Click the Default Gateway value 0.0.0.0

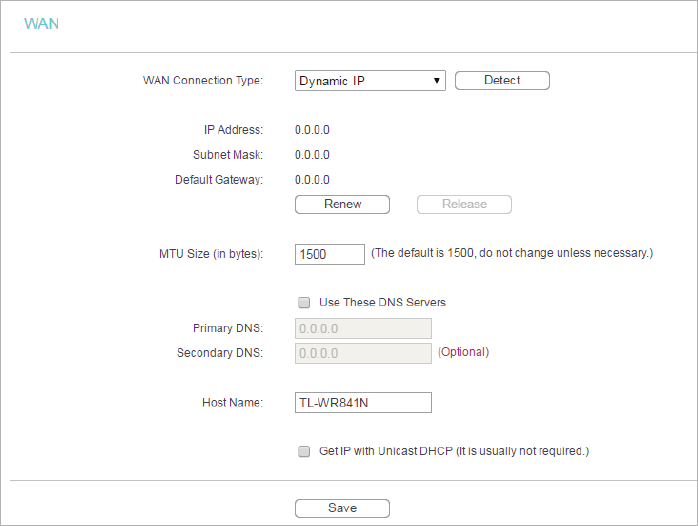(312, 180)
